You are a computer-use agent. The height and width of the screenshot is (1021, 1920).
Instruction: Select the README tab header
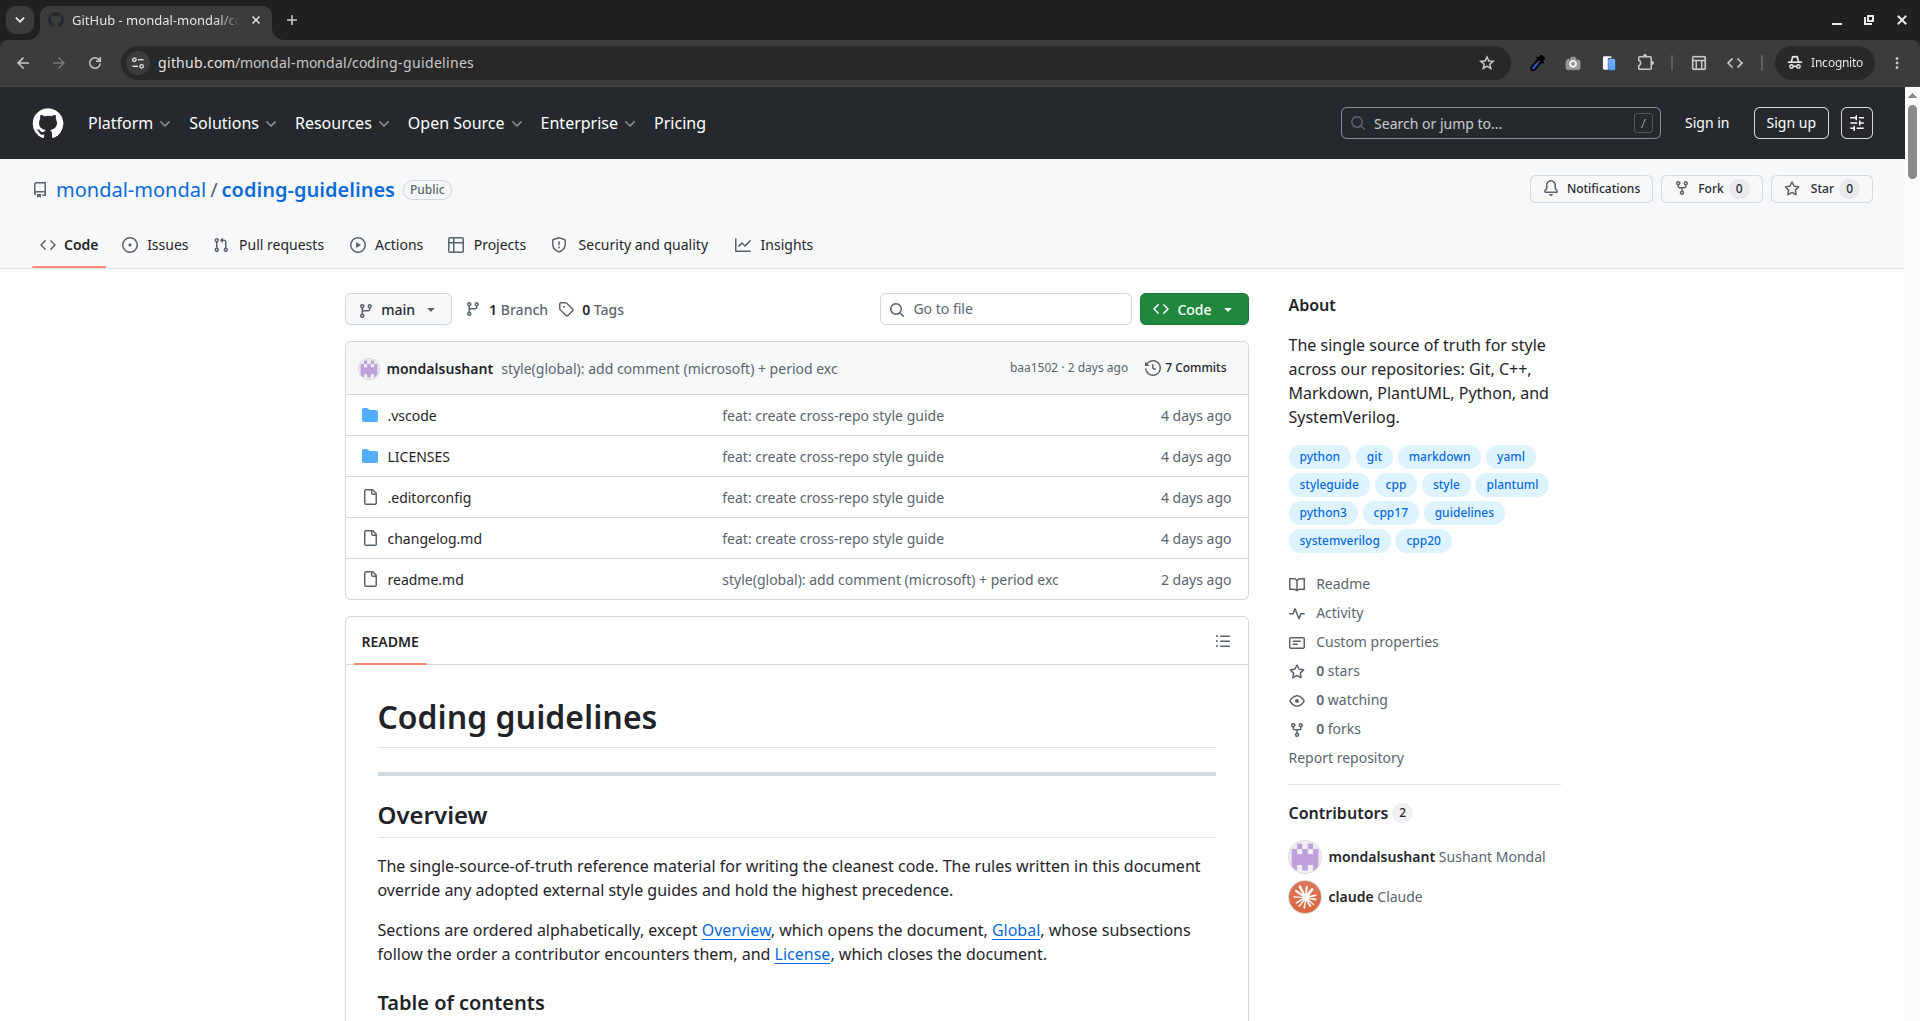(x=390, y=642)
